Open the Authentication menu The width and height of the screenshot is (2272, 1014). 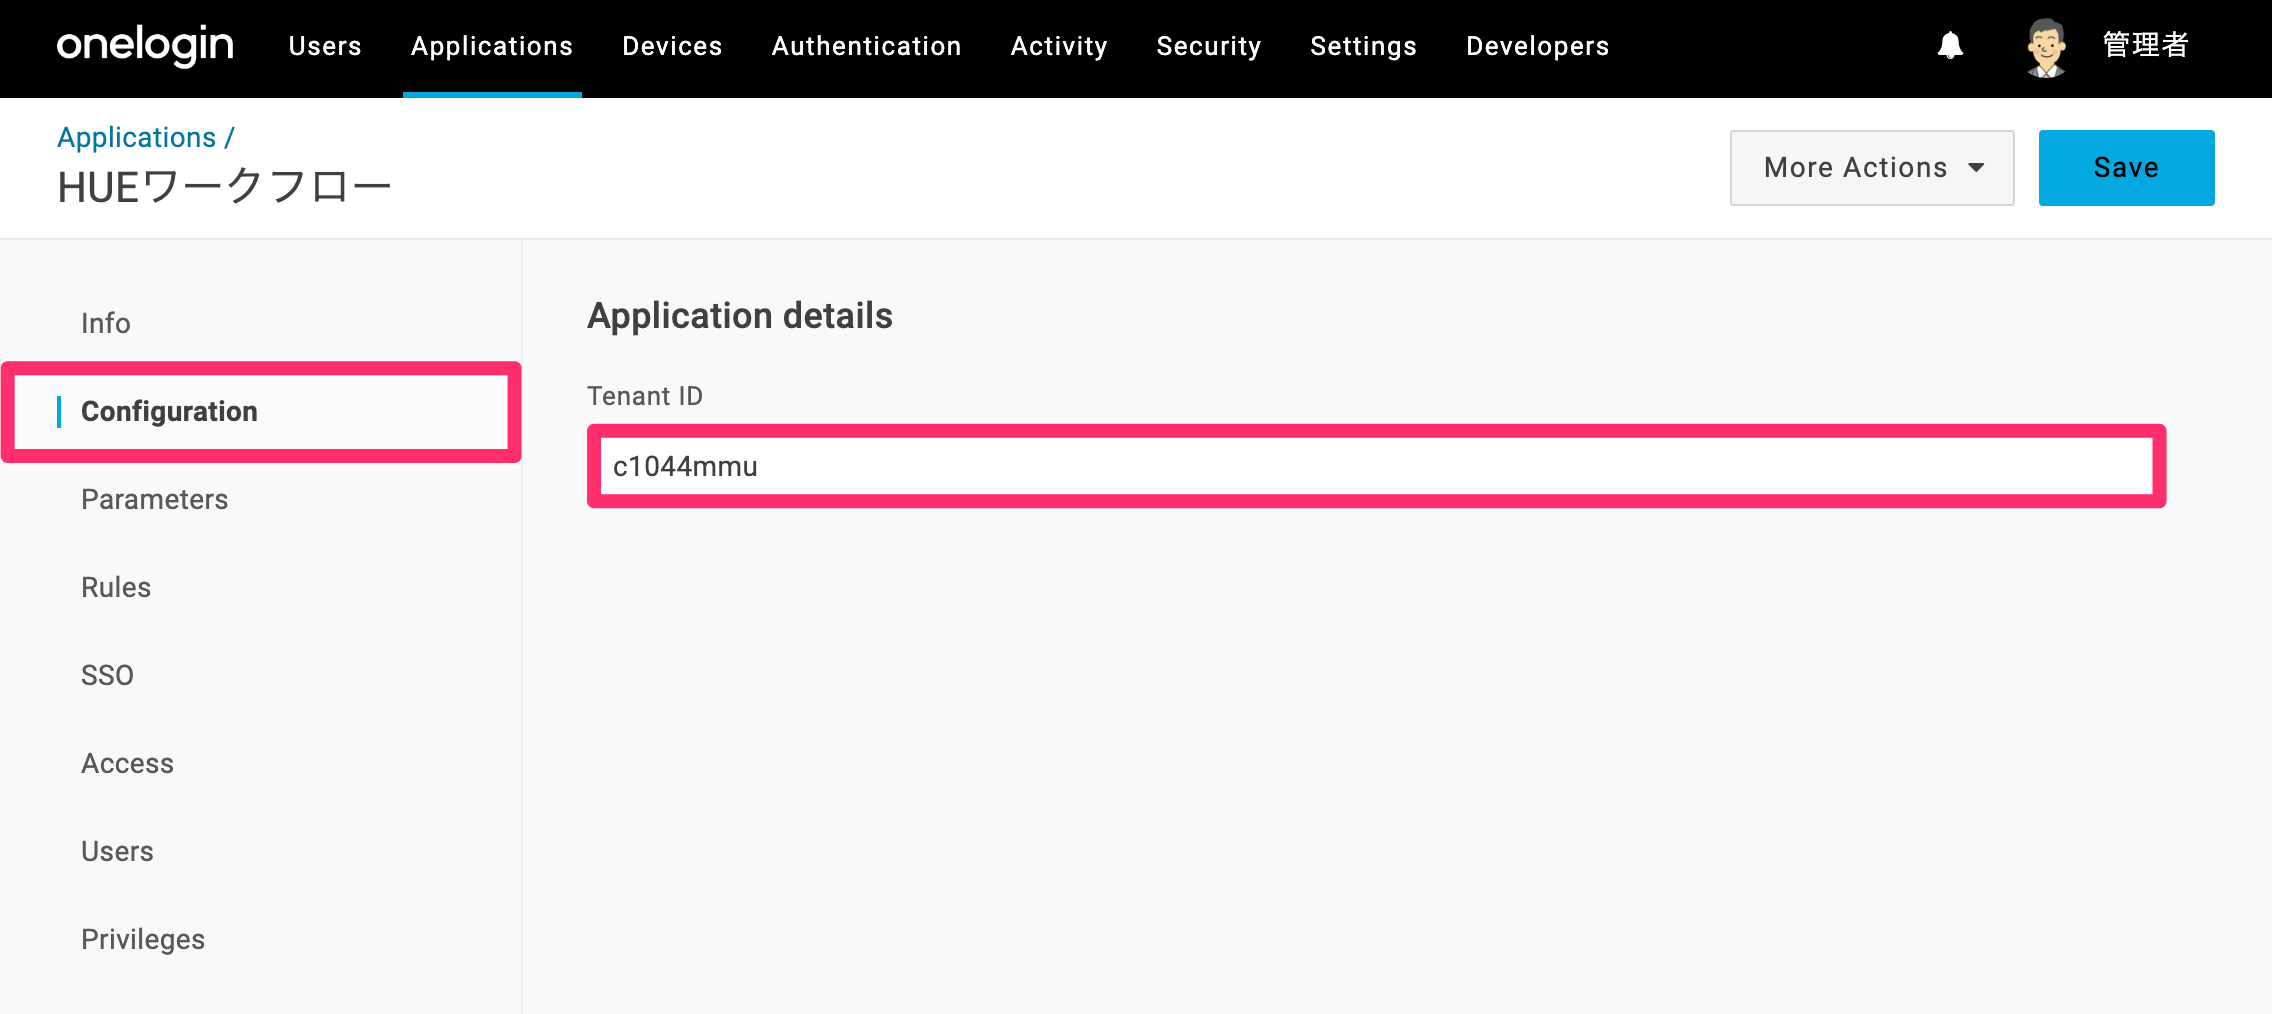(x=866, y=46)
